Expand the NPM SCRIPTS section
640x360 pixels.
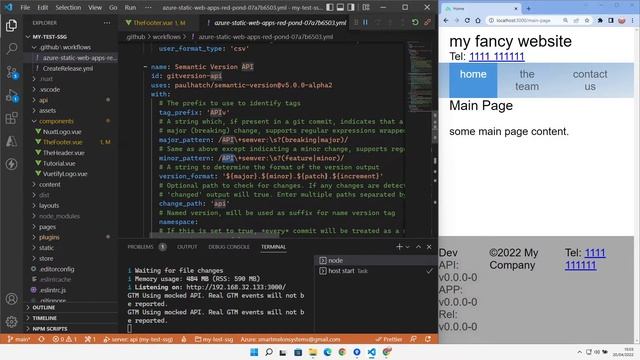pyautogui.click(x=50, y=329)
